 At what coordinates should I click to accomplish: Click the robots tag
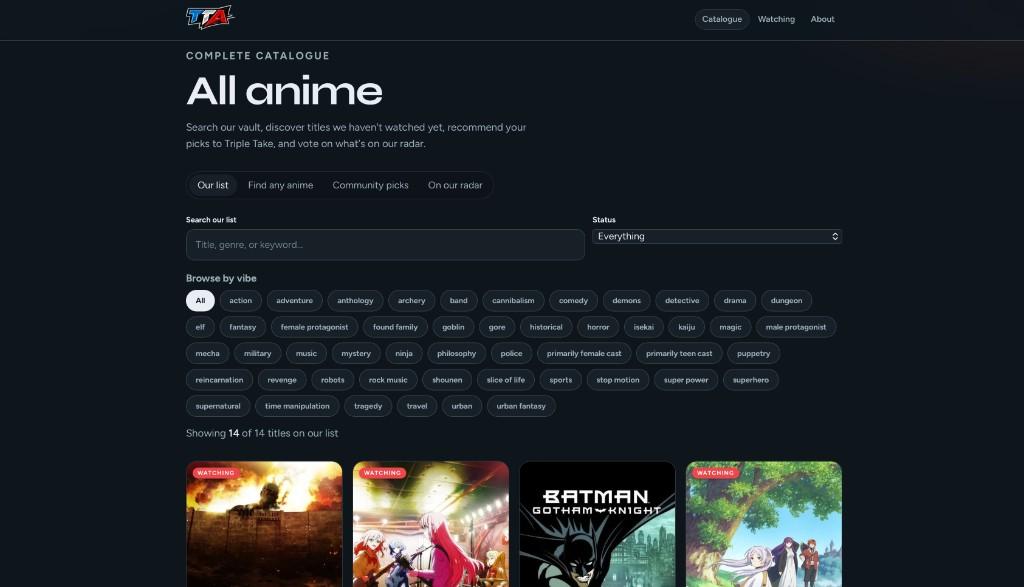click(332, 380)
